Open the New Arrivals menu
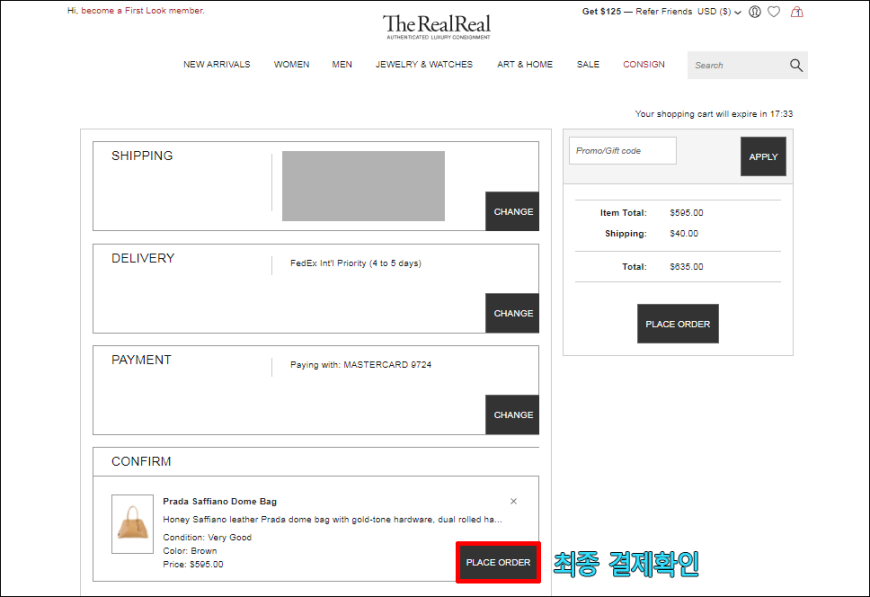The image size is (870, 597). click(216, 64)
